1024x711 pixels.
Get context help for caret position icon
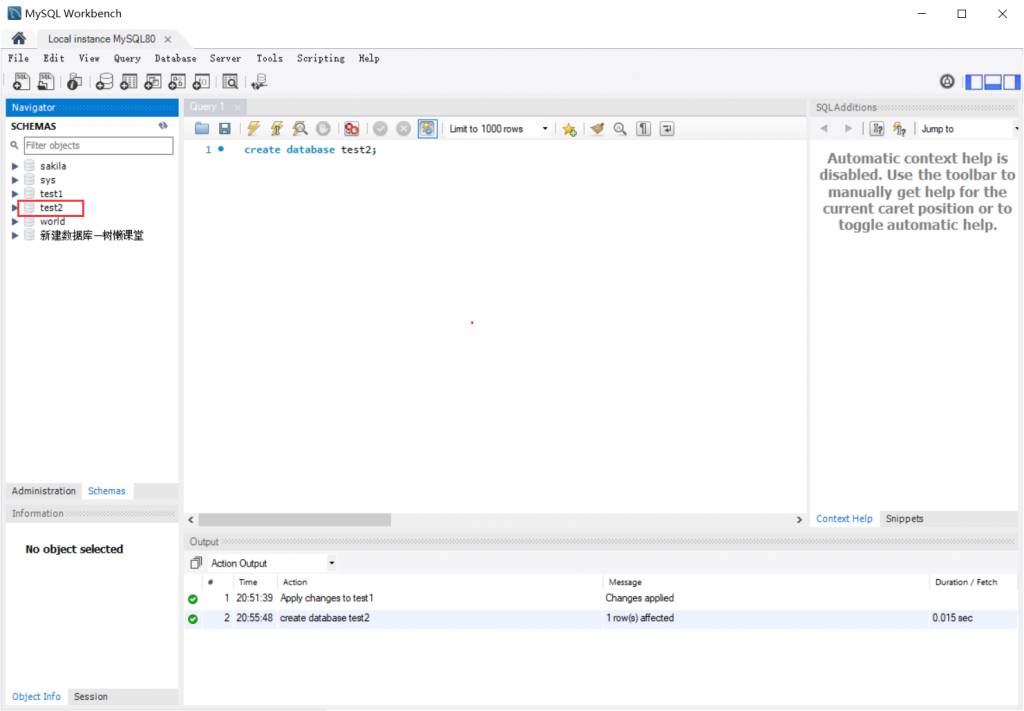[900, 129]
